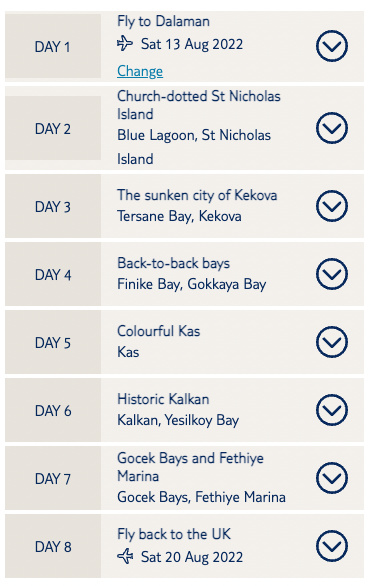The image size is (373, 586).
Task: Click 'Finike Bay, Gokkaya Bay' text
Action: (192, 284)
